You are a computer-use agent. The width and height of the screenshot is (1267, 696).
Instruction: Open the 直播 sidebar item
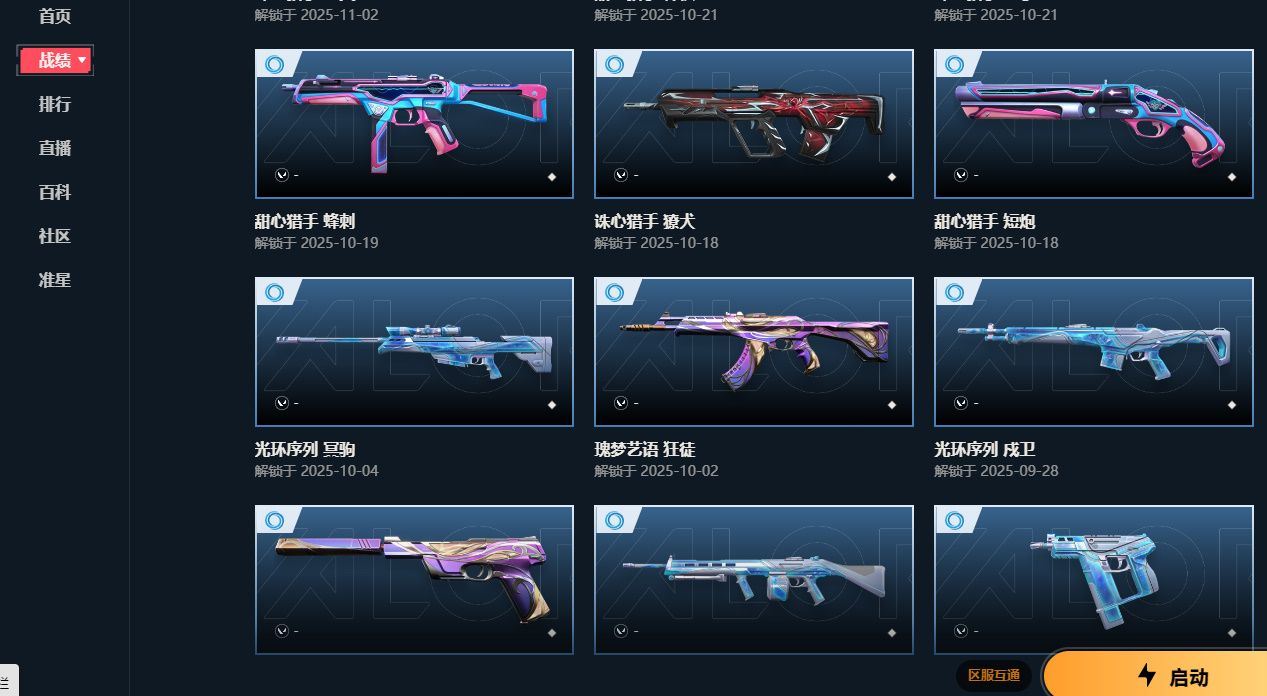55,148
